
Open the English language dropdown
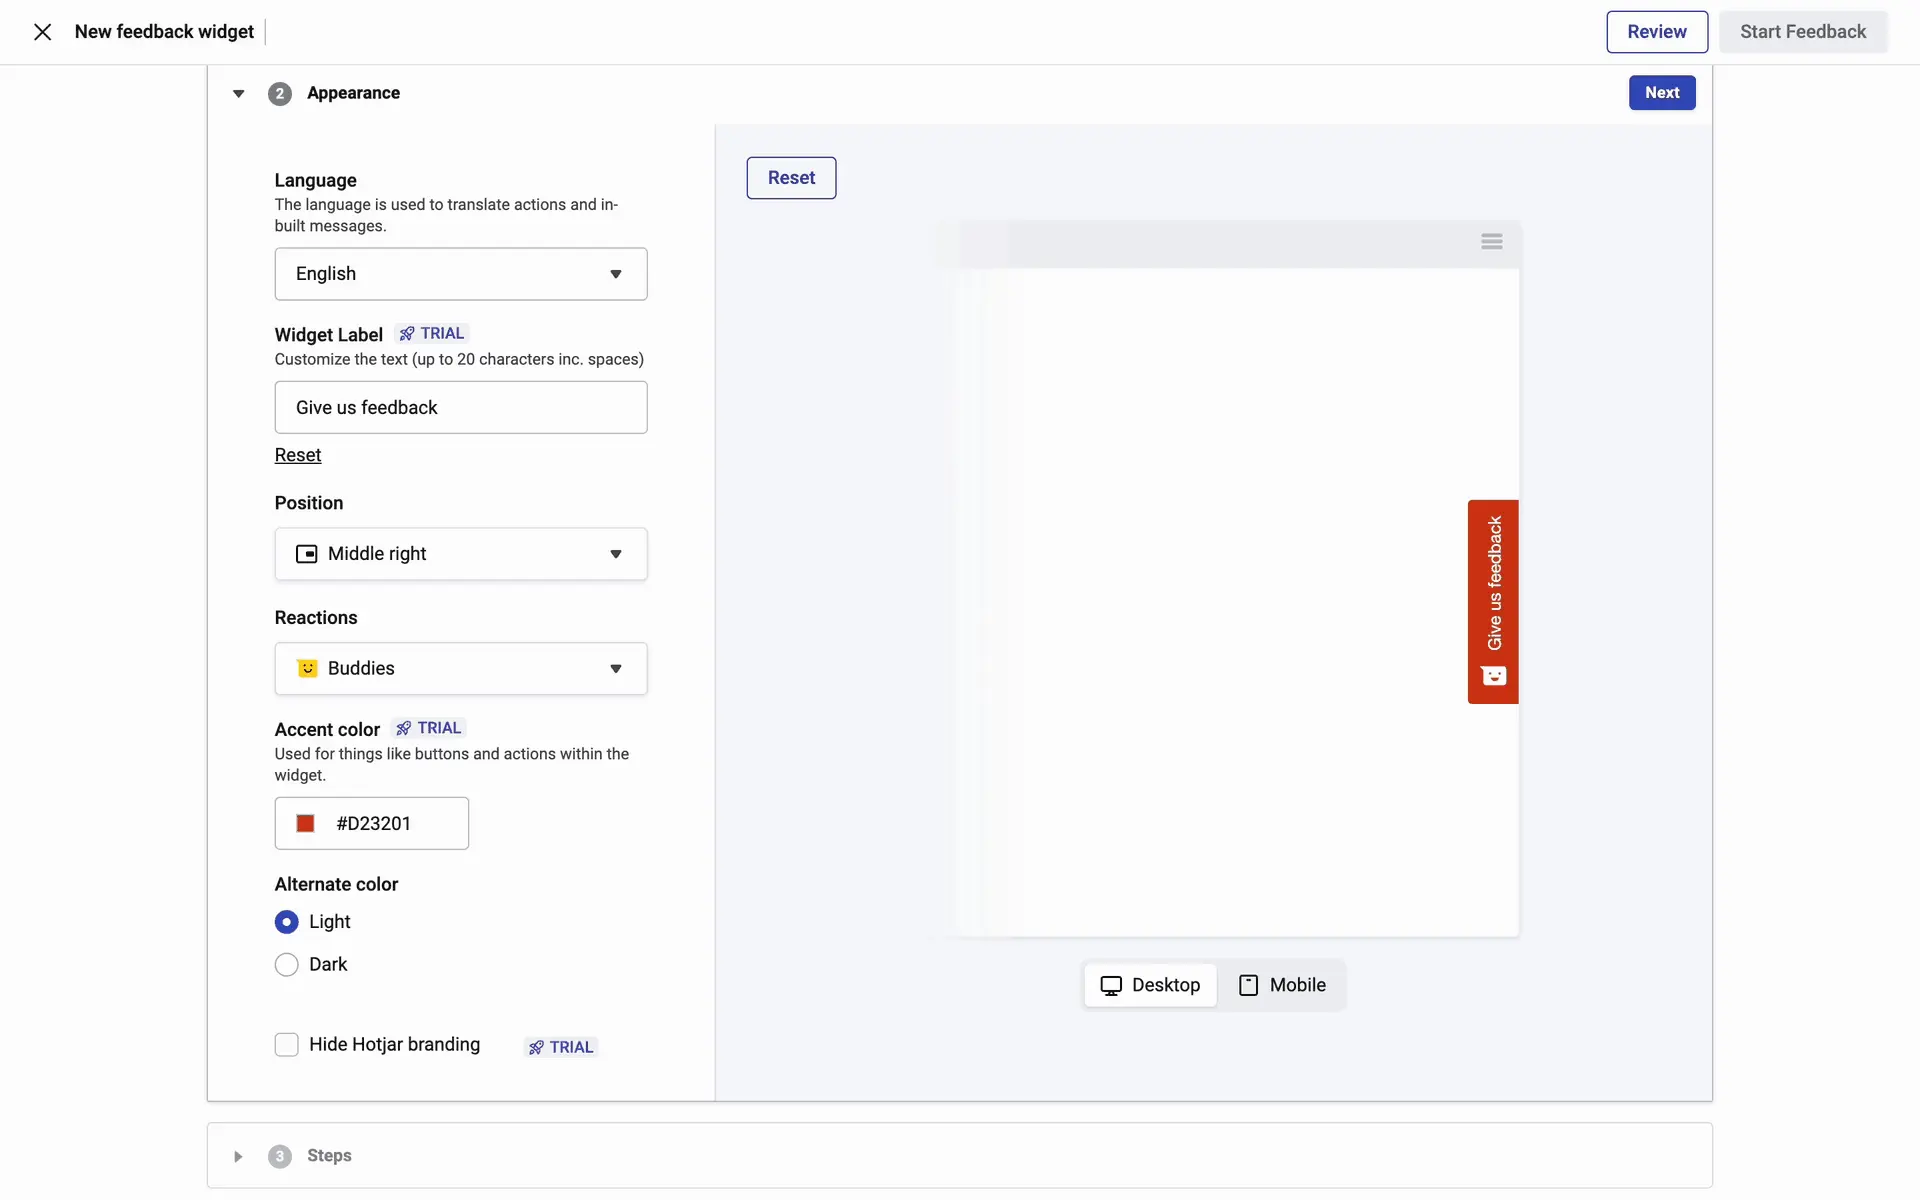pyautogui.click(x=460, y=274)
